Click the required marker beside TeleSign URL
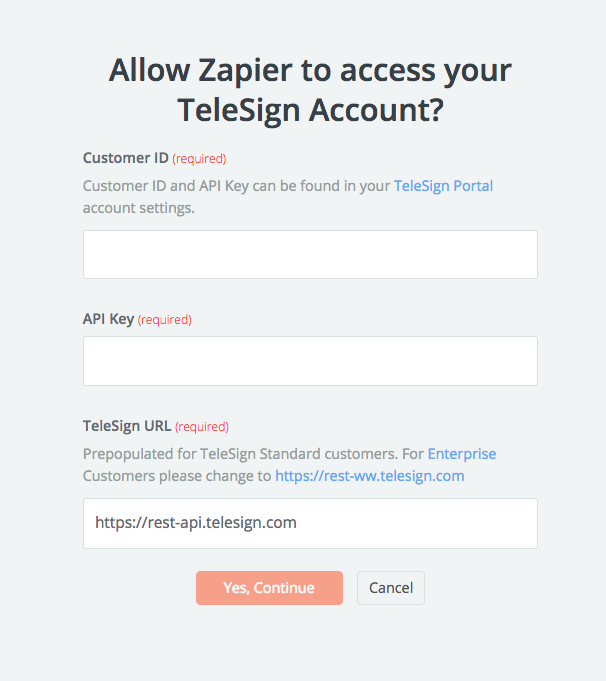 coord(201,427)
